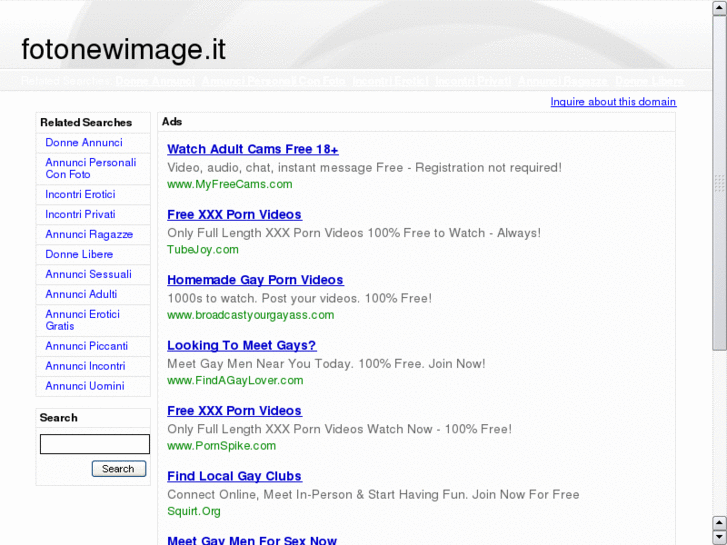Click the www.broadcastyourgayass.com URL

coord(250,315)
